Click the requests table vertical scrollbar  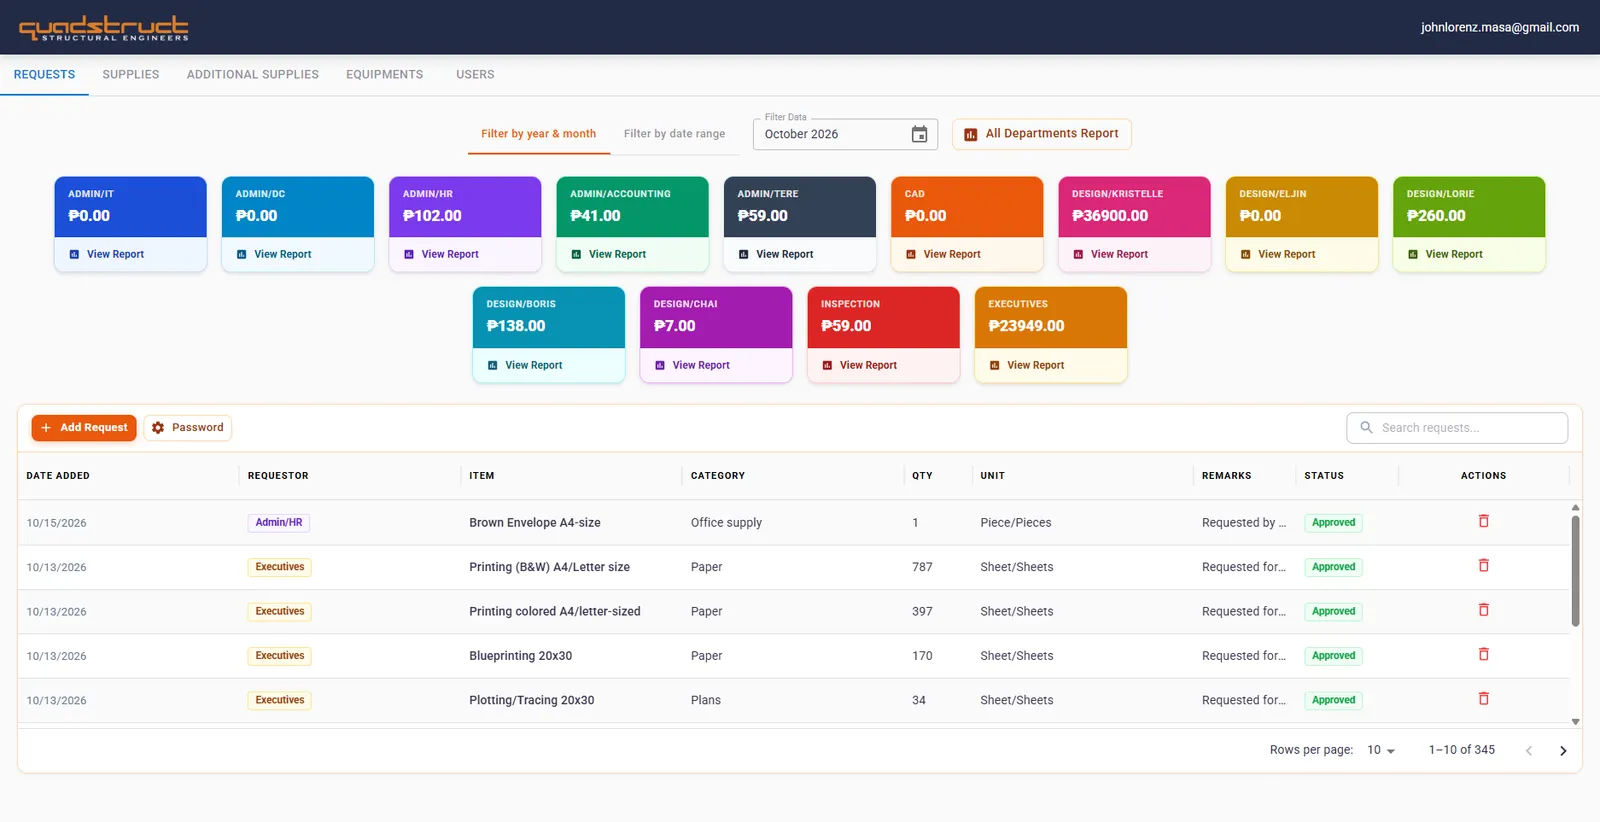1575,570
